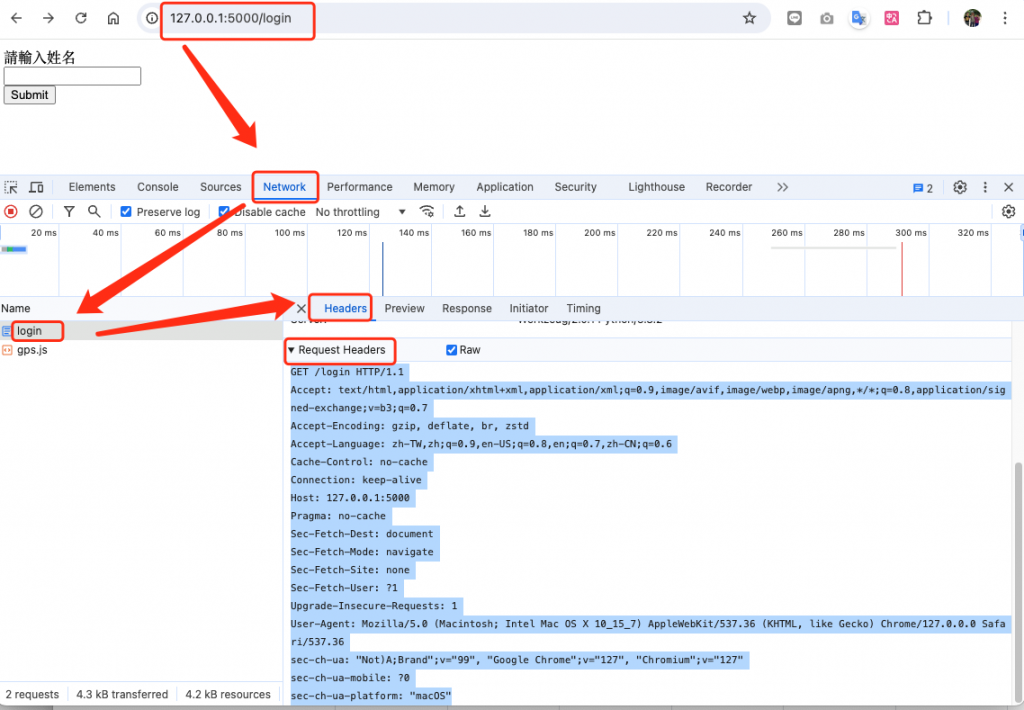Open the Recorder tab
The height and width of the screenshot is (710, 1024).
pos(729,187)
